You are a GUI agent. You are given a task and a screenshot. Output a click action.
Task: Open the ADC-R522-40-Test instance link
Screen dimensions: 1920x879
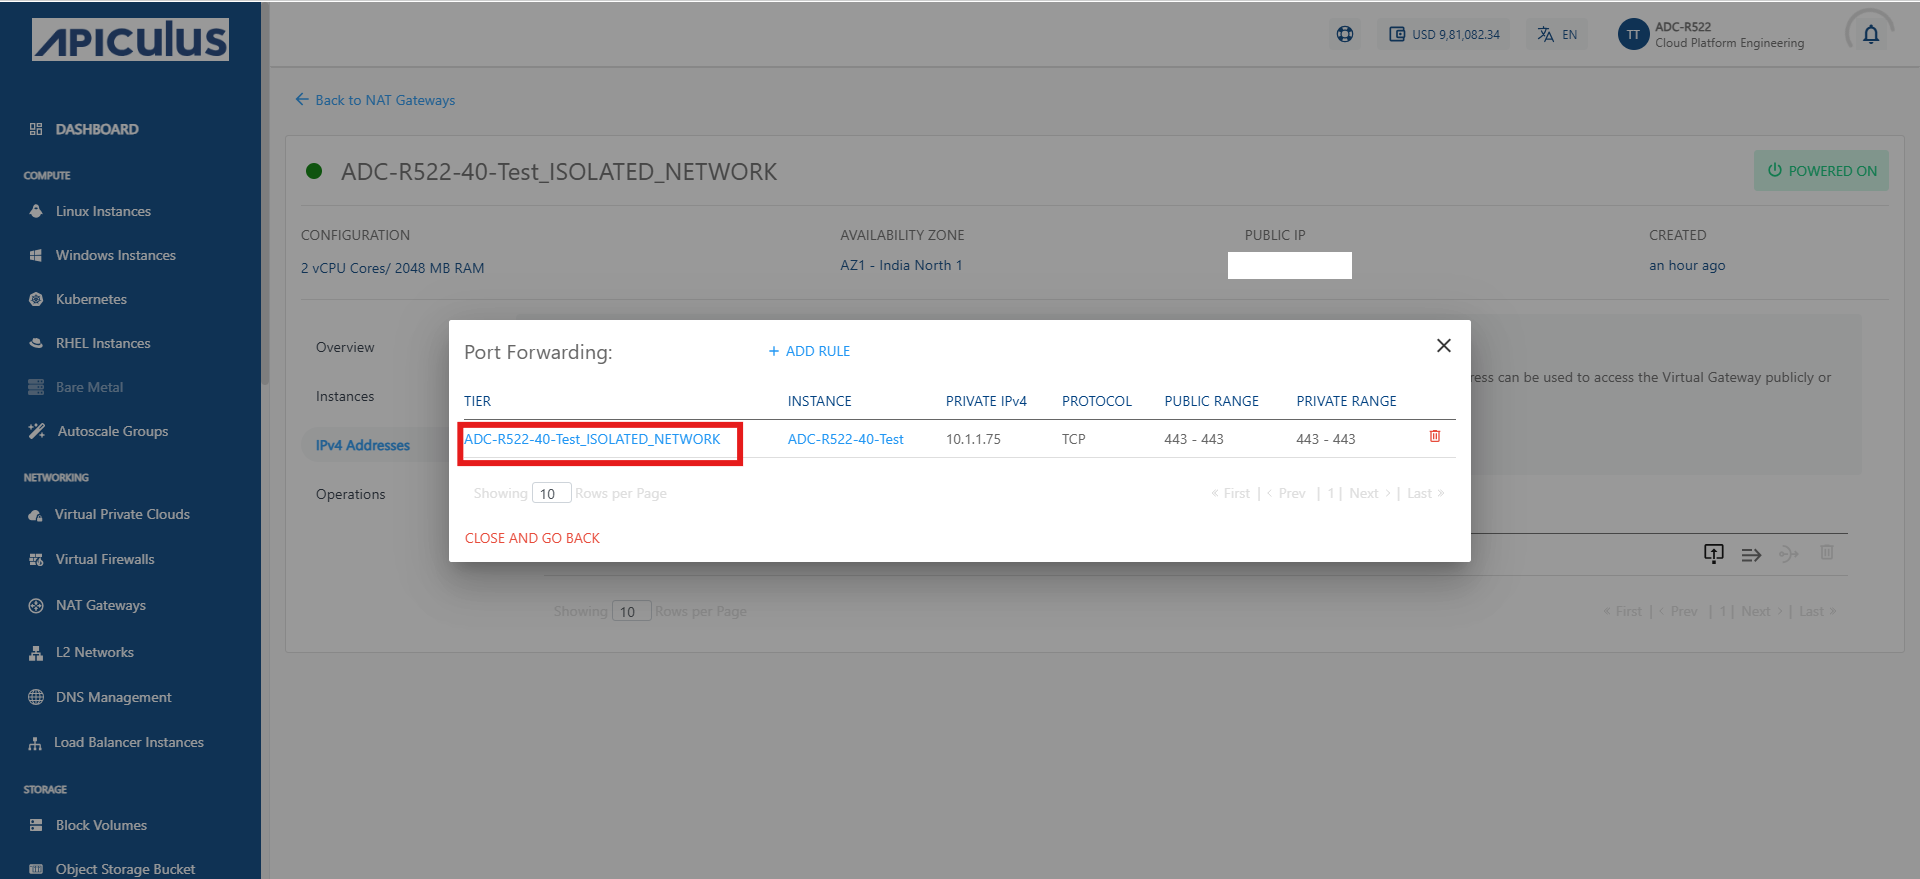click(x=845, y=440)
